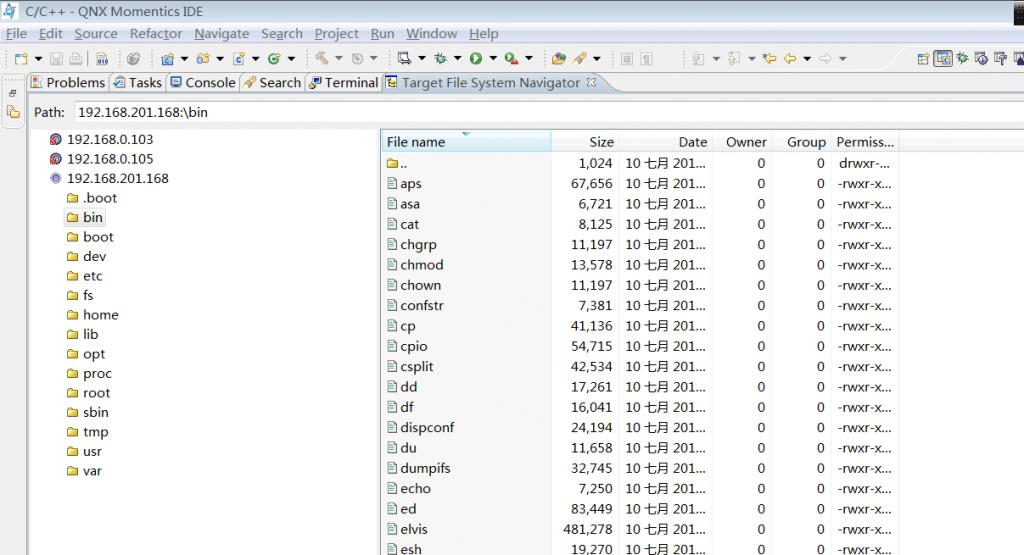Image resolution: width=1024 pixels, height=555 pixels.
Task: Select target 192.168.201.168 in tree
Action: 118,178
